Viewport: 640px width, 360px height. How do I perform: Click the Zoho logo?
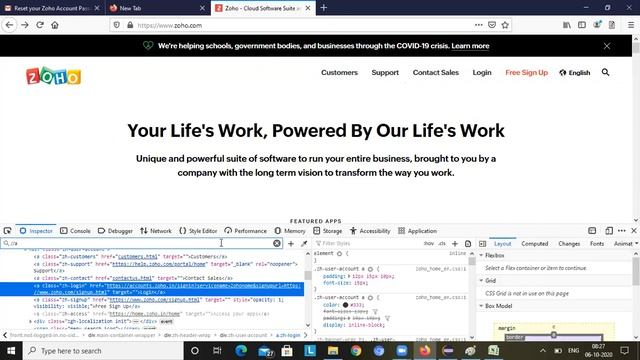click(53, 76)
